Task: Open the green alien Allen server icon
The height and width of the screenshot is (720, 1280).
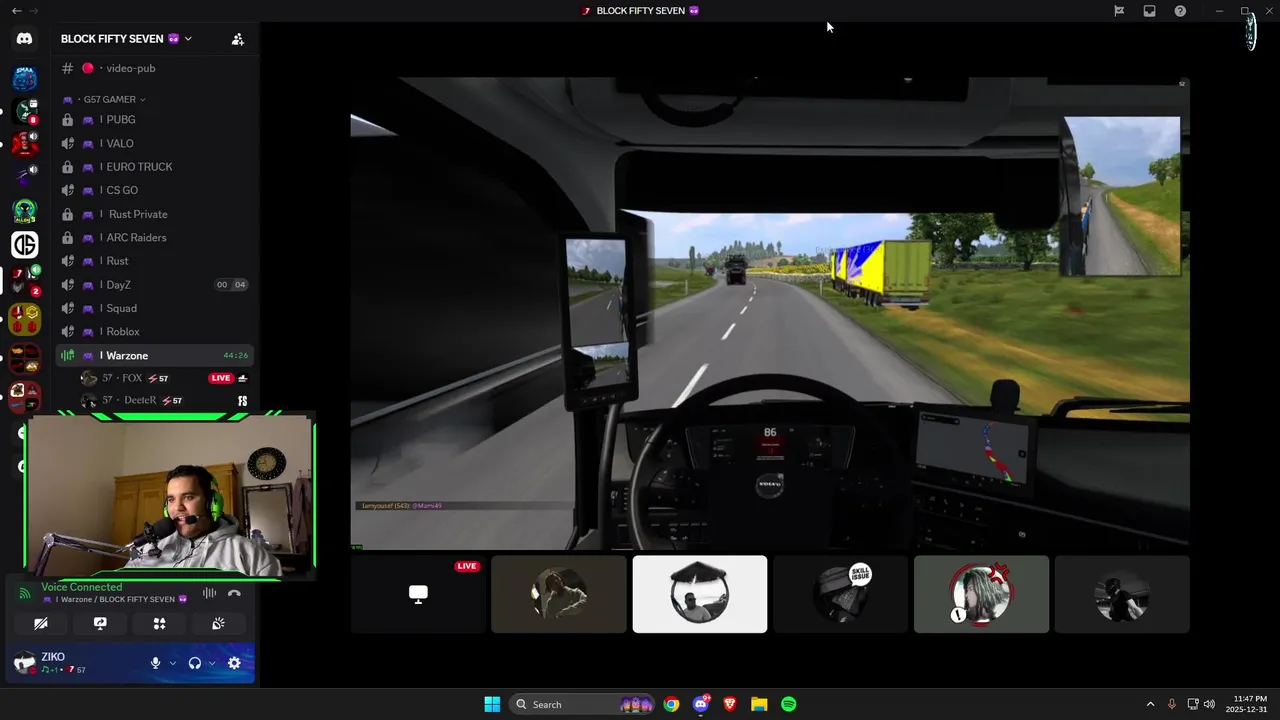Action: 25,211
